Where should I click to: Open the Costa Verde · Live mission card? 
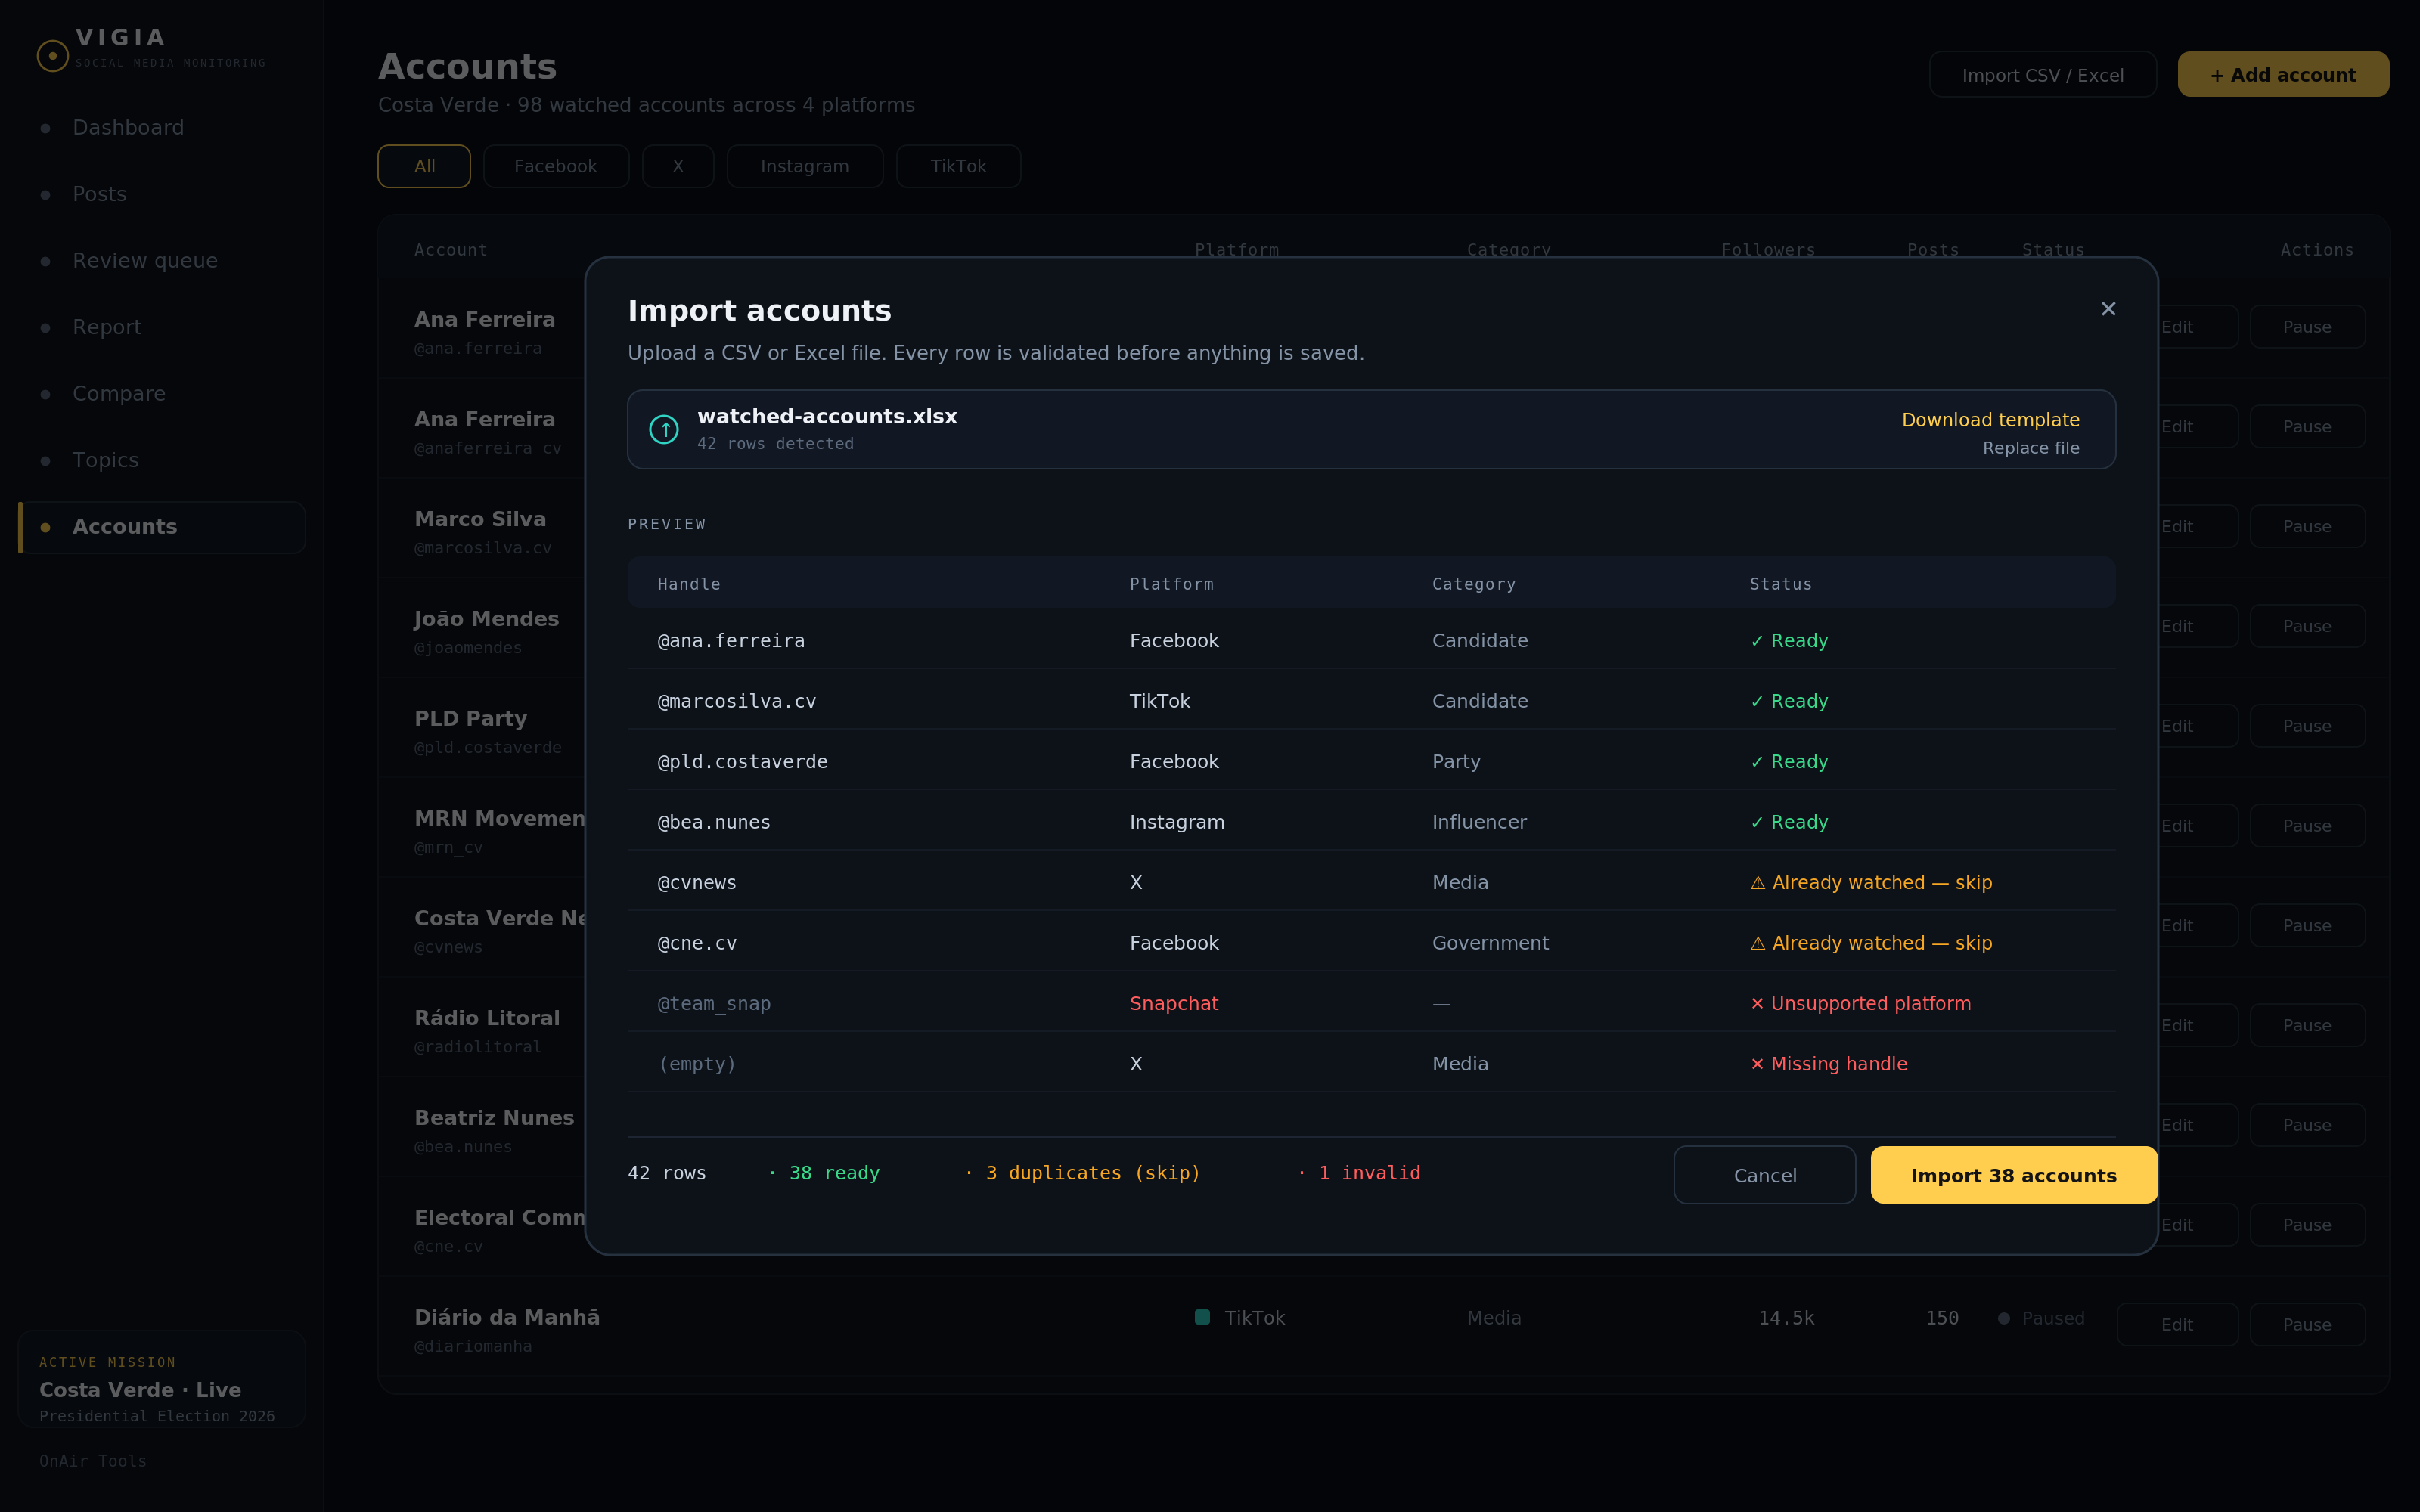coord(162,1379)
